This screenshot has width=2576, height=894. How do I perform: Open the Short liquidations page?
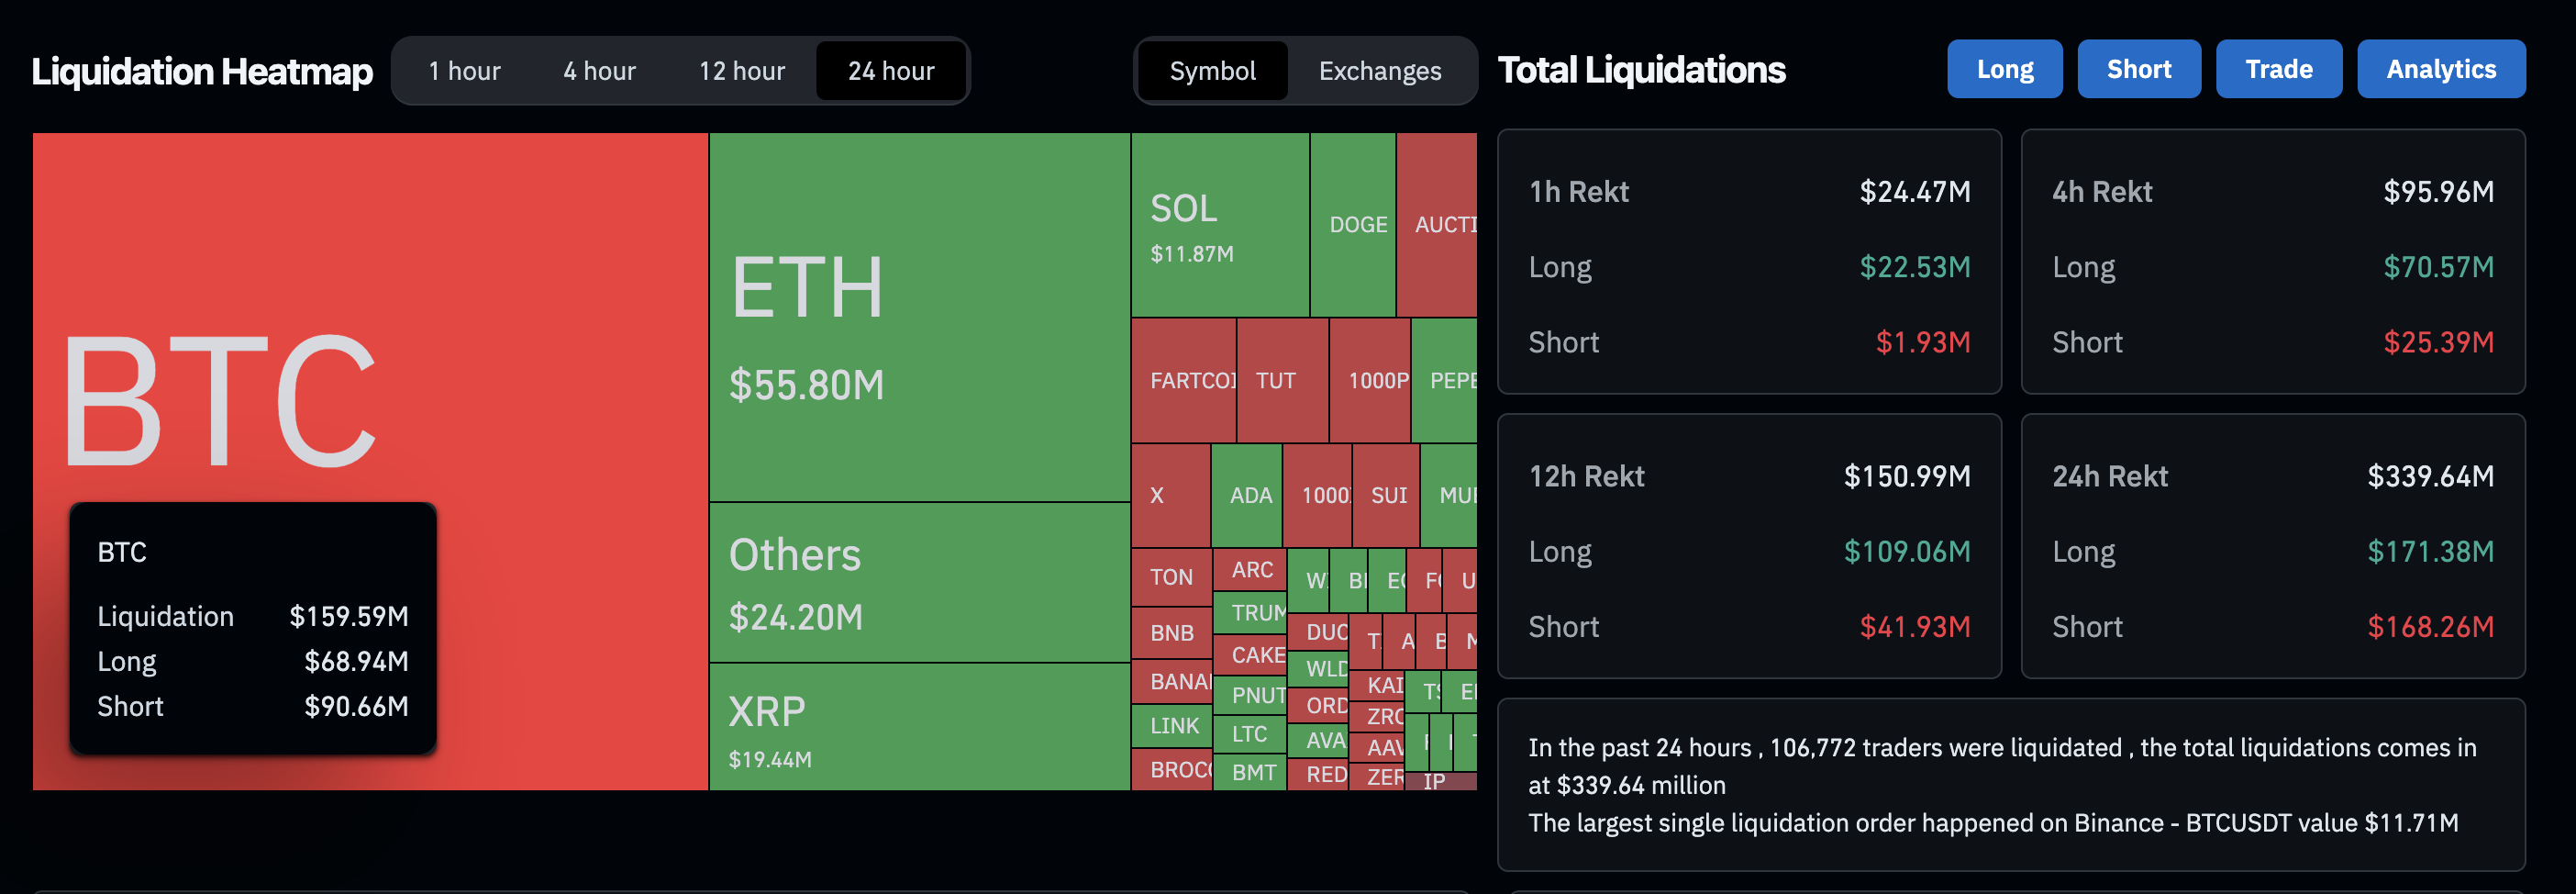[x=2139, y=68]
